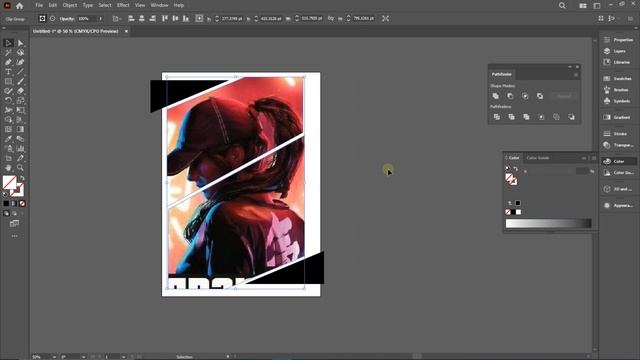Select the Shaper tool
The height and width of the screenshot is (360, 640).
point(8,91)
